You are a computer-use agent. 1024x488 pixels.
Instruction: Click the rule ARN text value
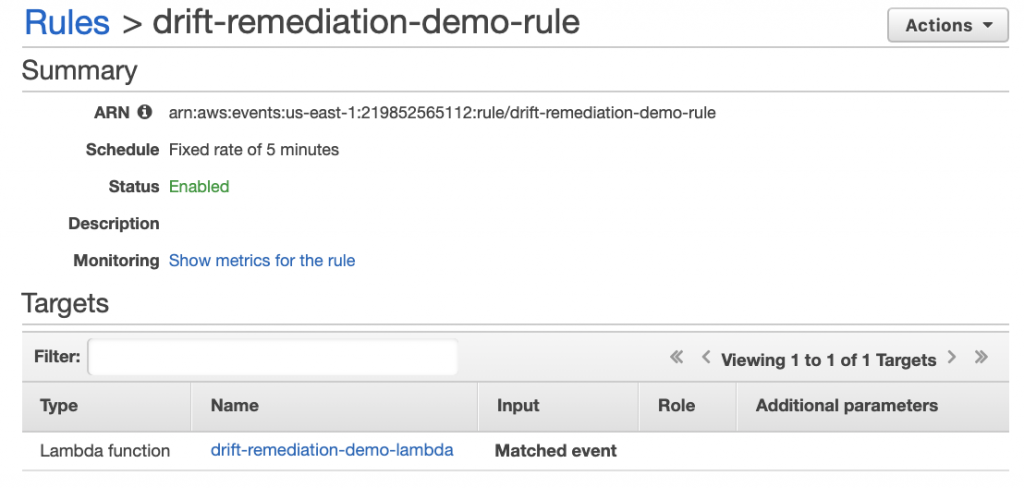442,113
